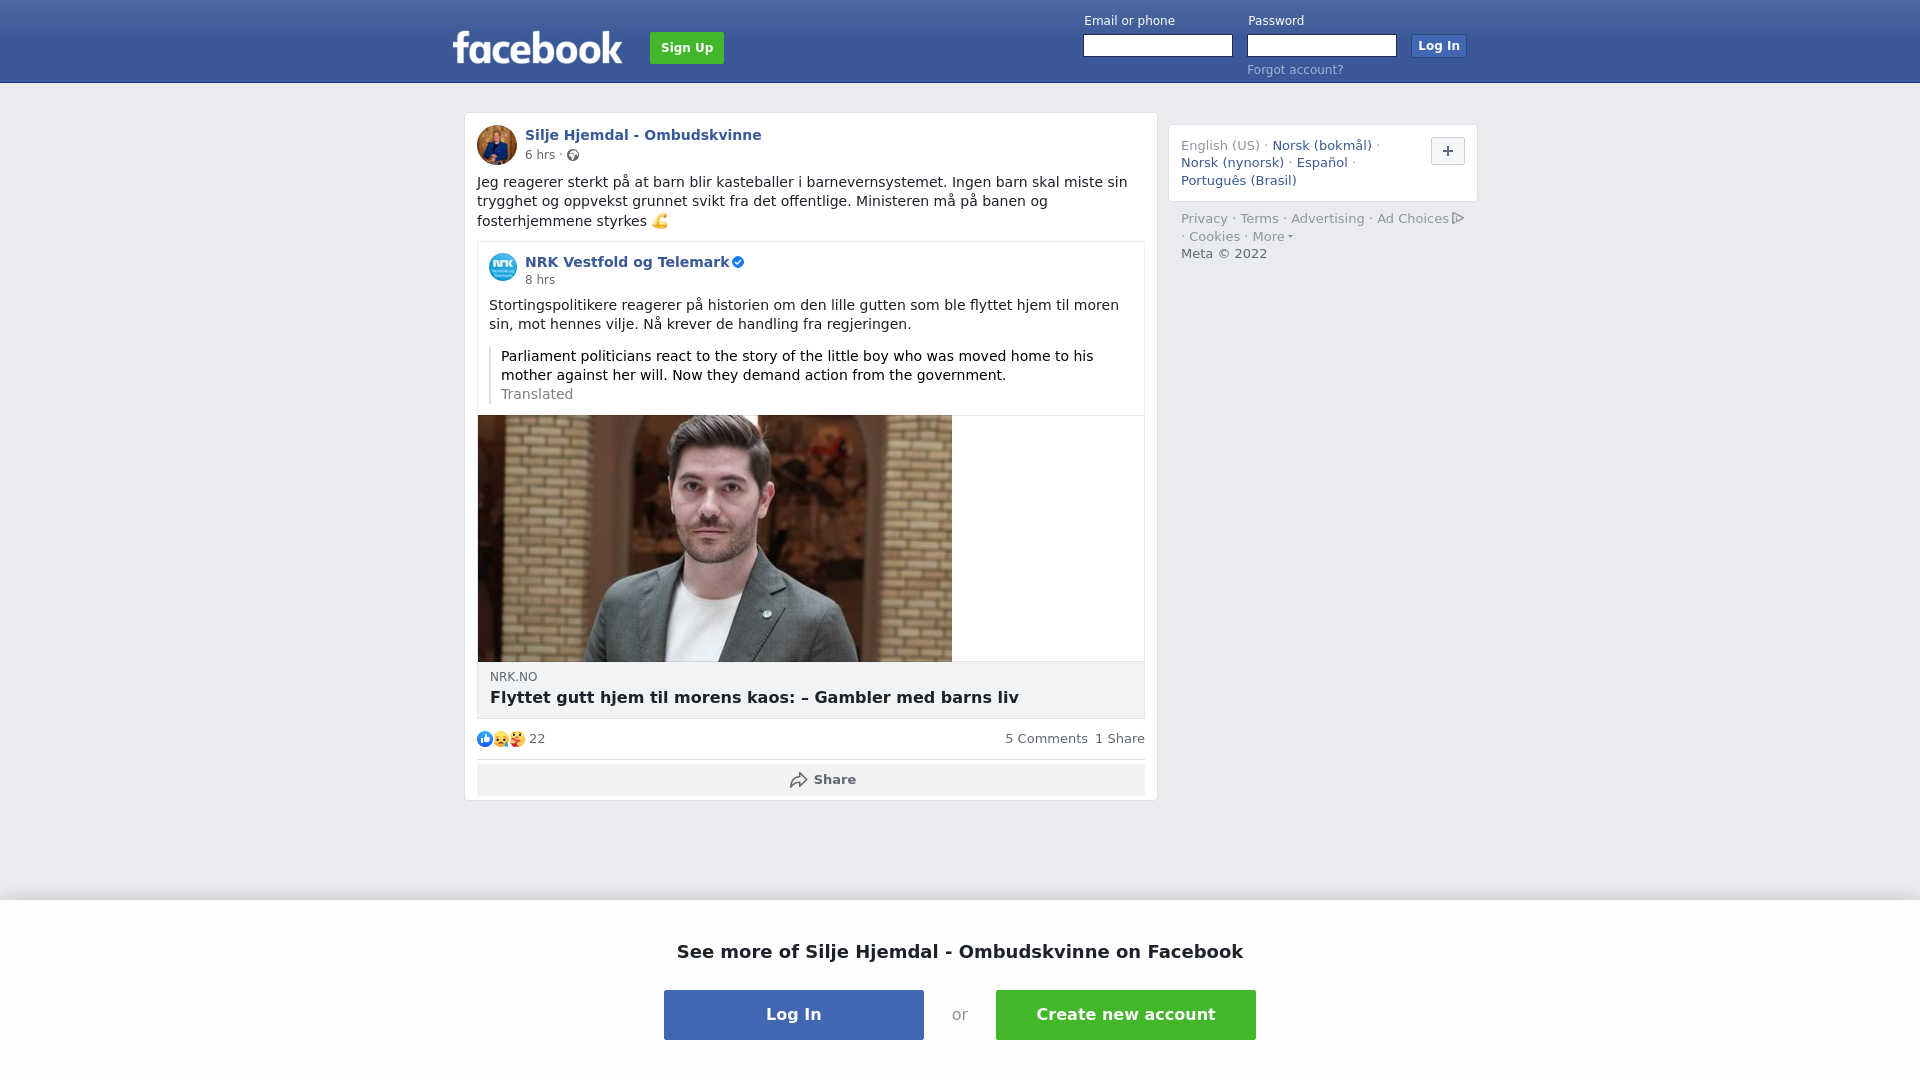This screenshot has width=1920, height=1080.
Task: Click the Like reaction icon
Action: 485,739
